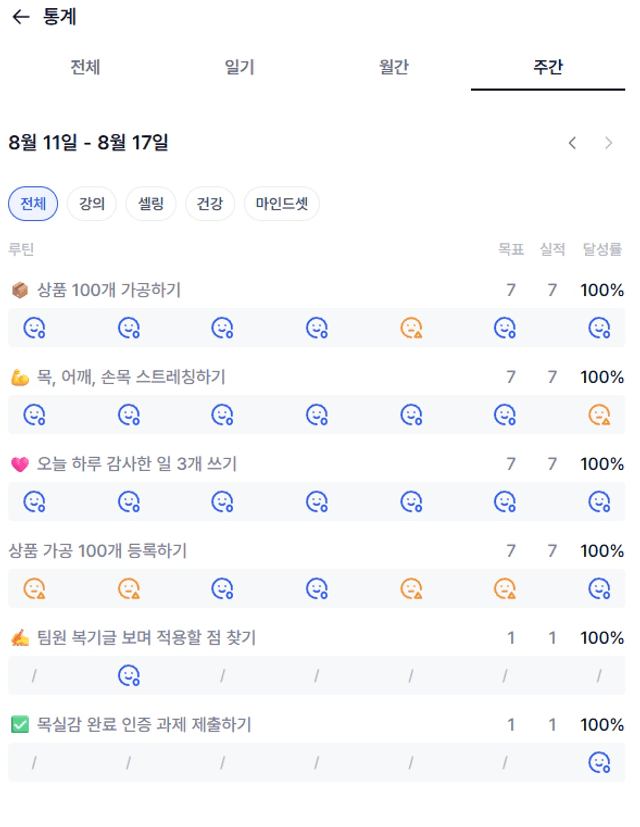Advance to next week with right chevron

pyautogui.click(x=608, y=143)
